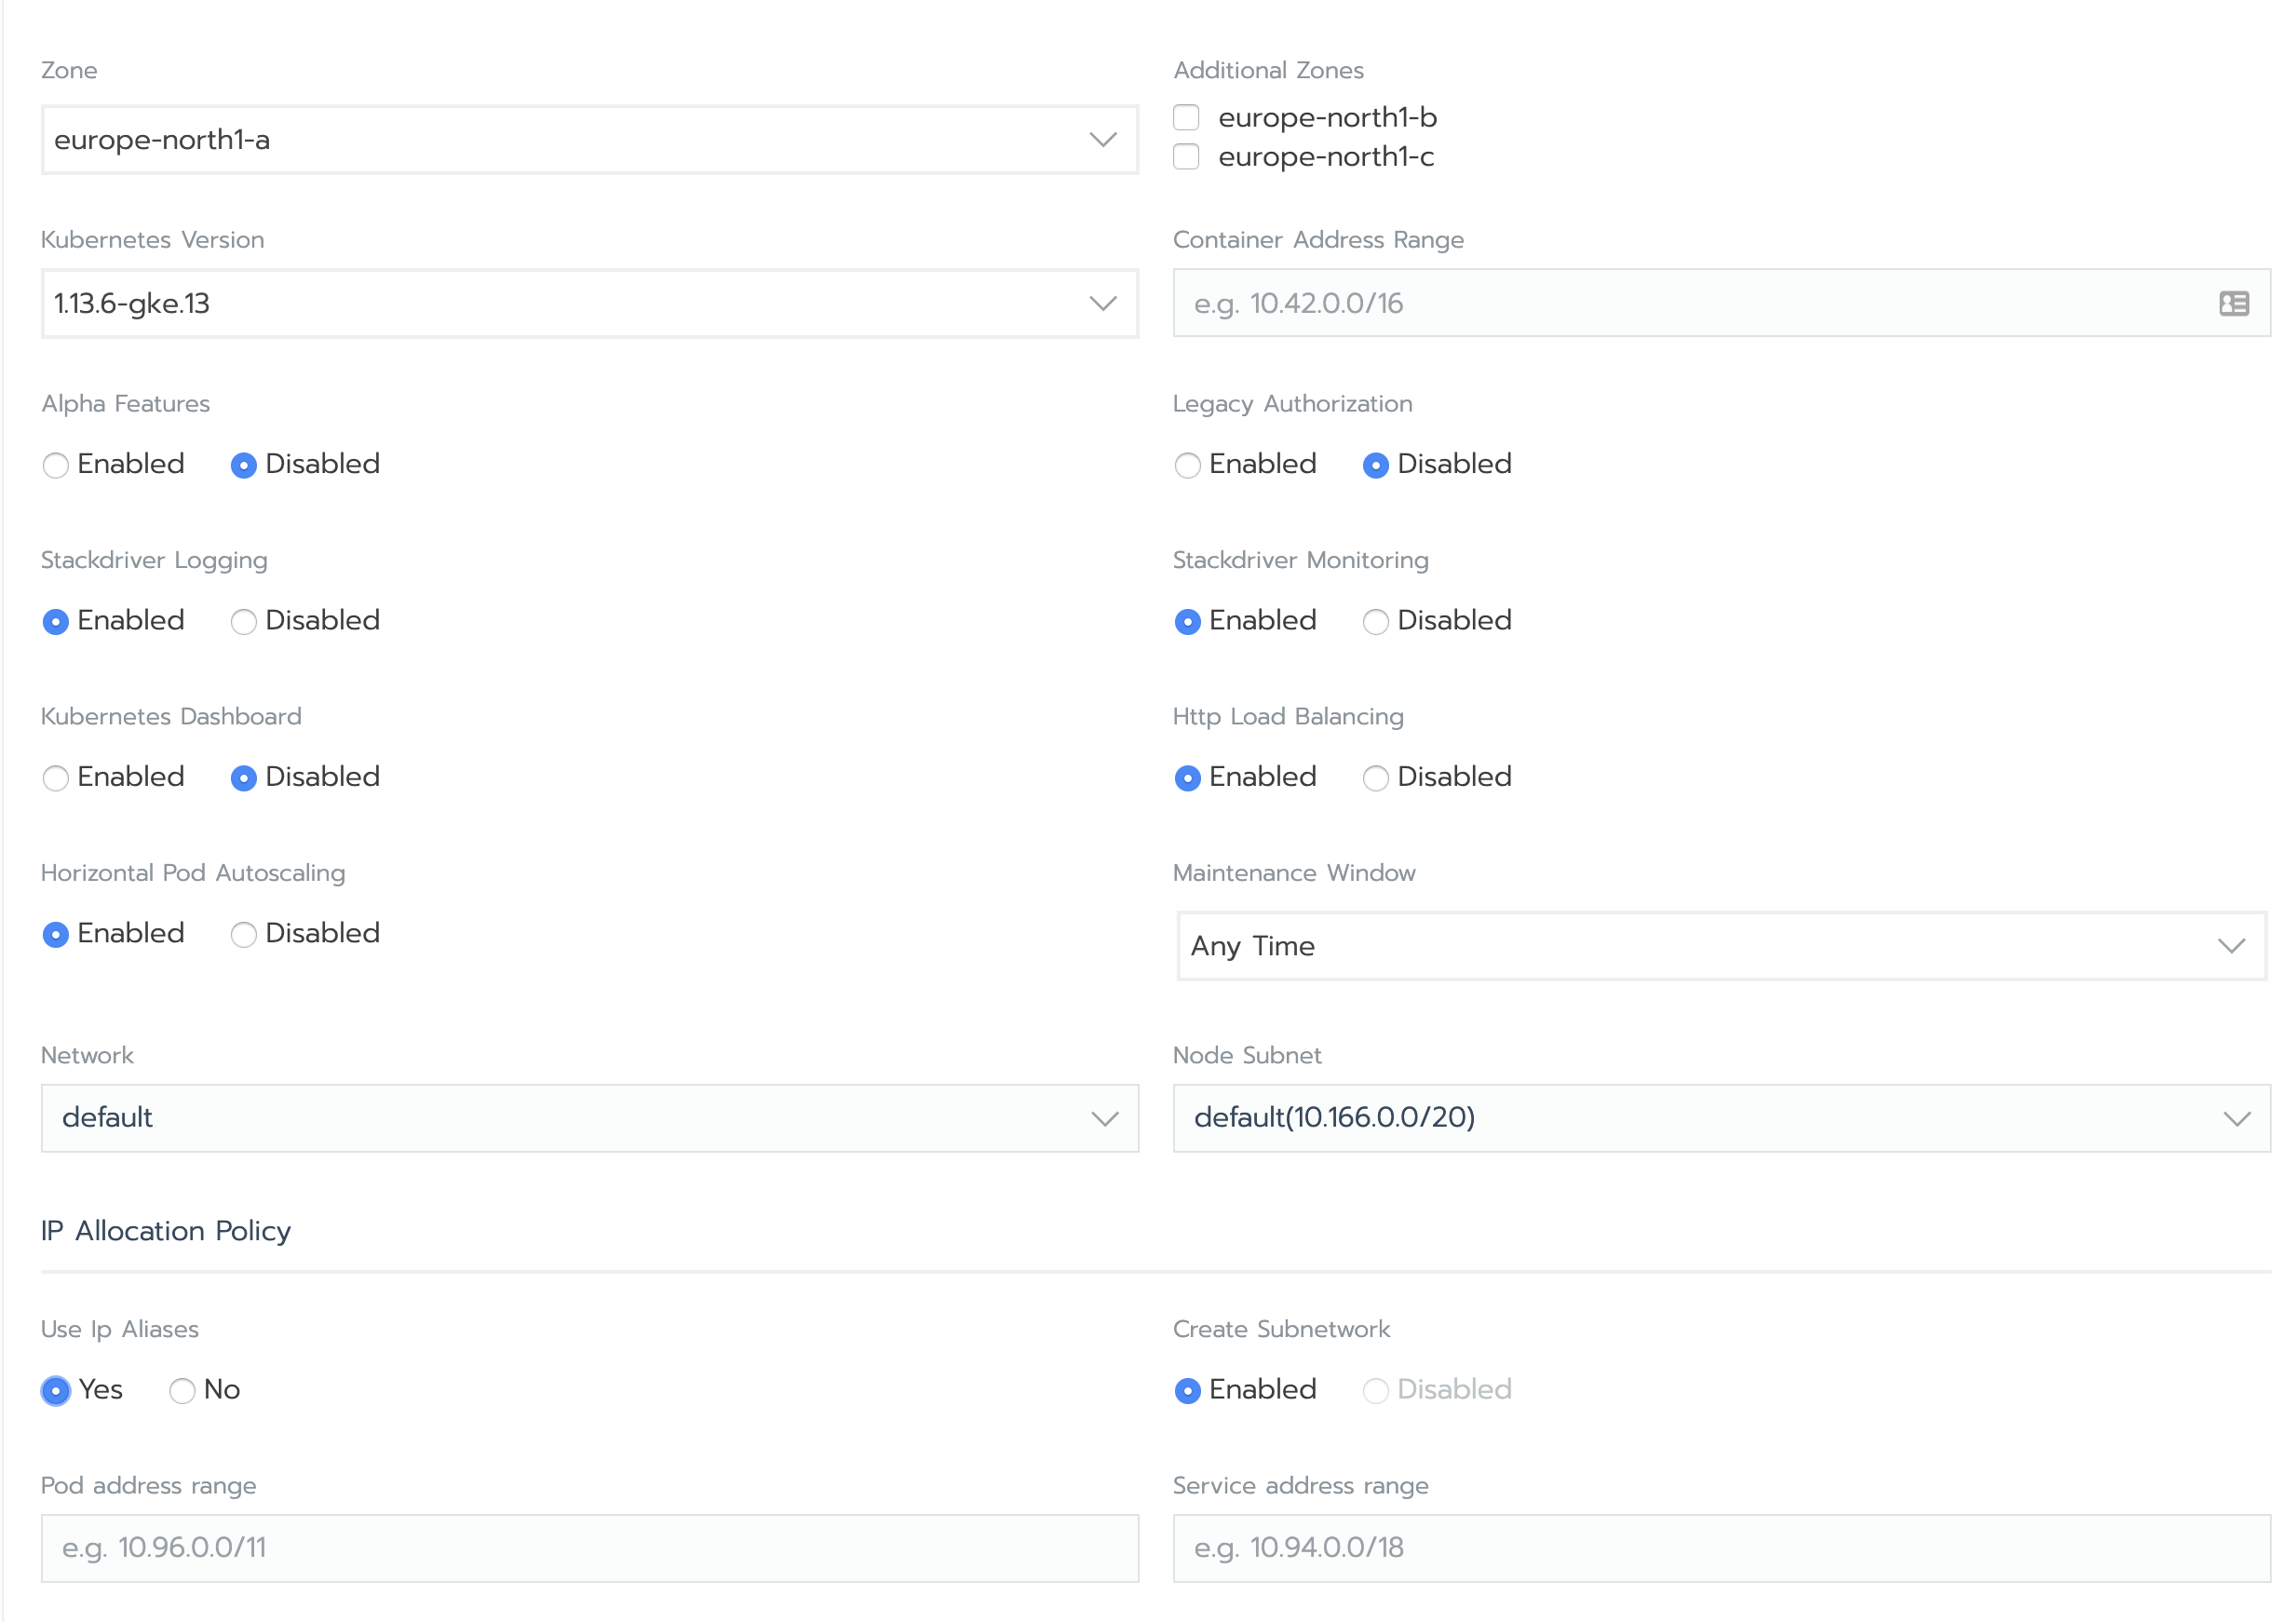
Task: Expand the Maintenance Window selector
Action: (2230, 946)
